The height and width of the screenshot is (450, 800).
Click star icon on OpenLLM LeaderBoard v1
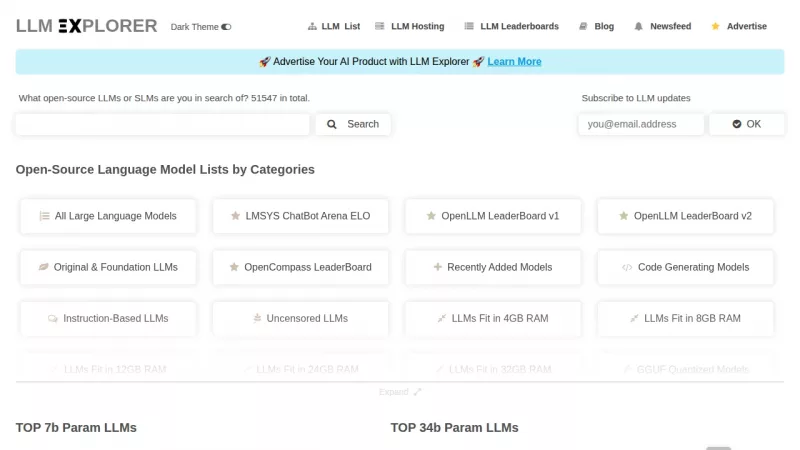coord(431,216)
